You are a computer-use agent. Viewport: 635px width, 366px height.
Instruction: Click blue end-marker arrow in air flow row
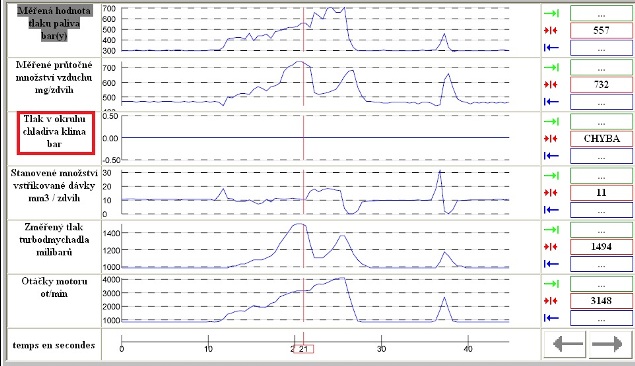[x=551, y=102]
